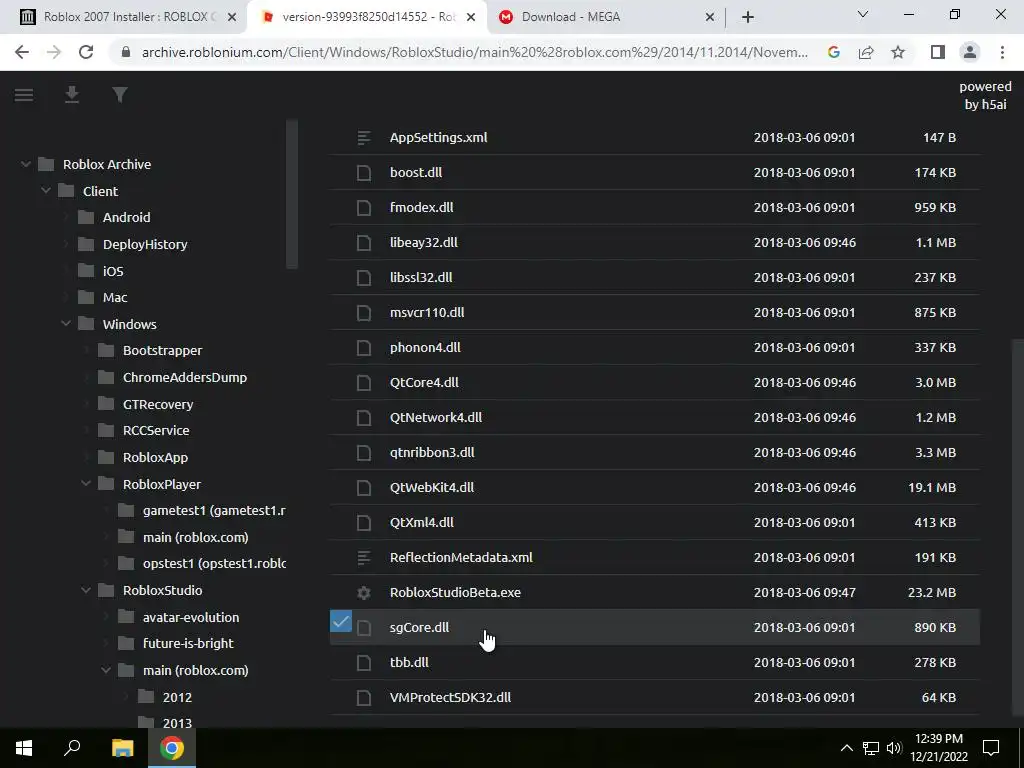The width and height of the screenshot is (1024, 768).
Task: Open Chrome profile avatar
Action: 970,52
